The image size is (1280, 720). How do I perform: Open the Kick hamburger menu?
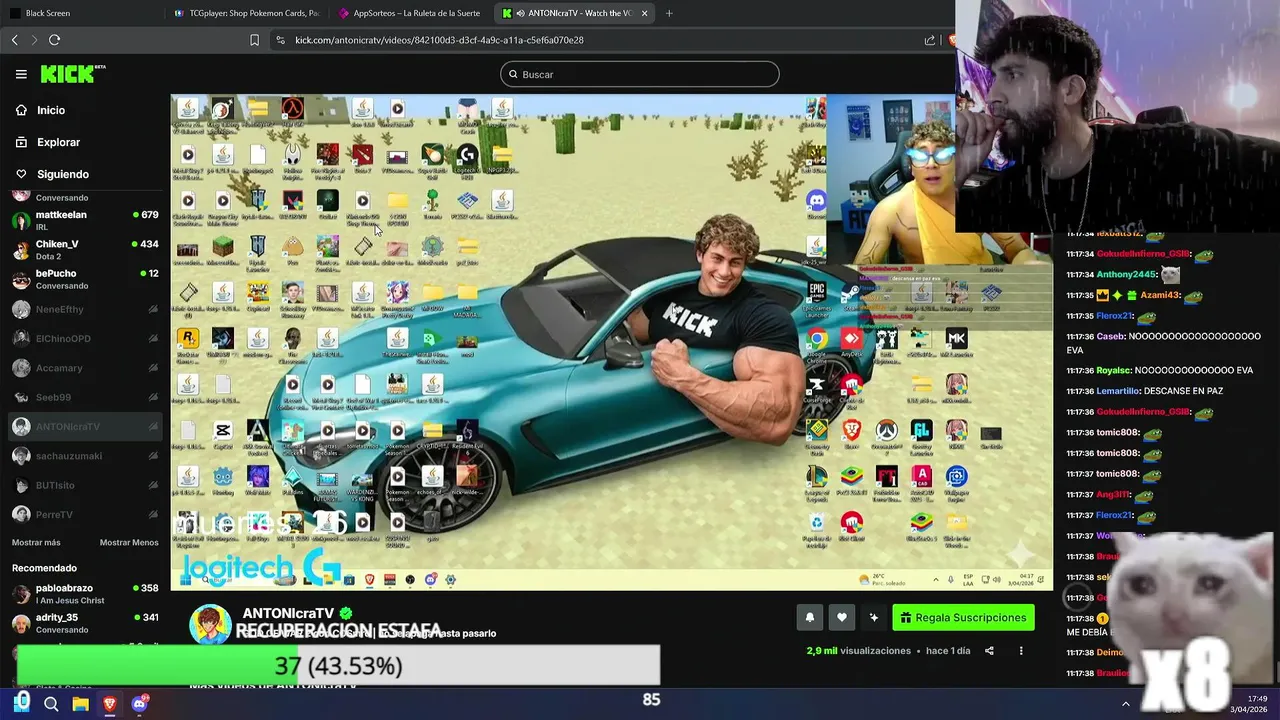[x=21, y=74]
